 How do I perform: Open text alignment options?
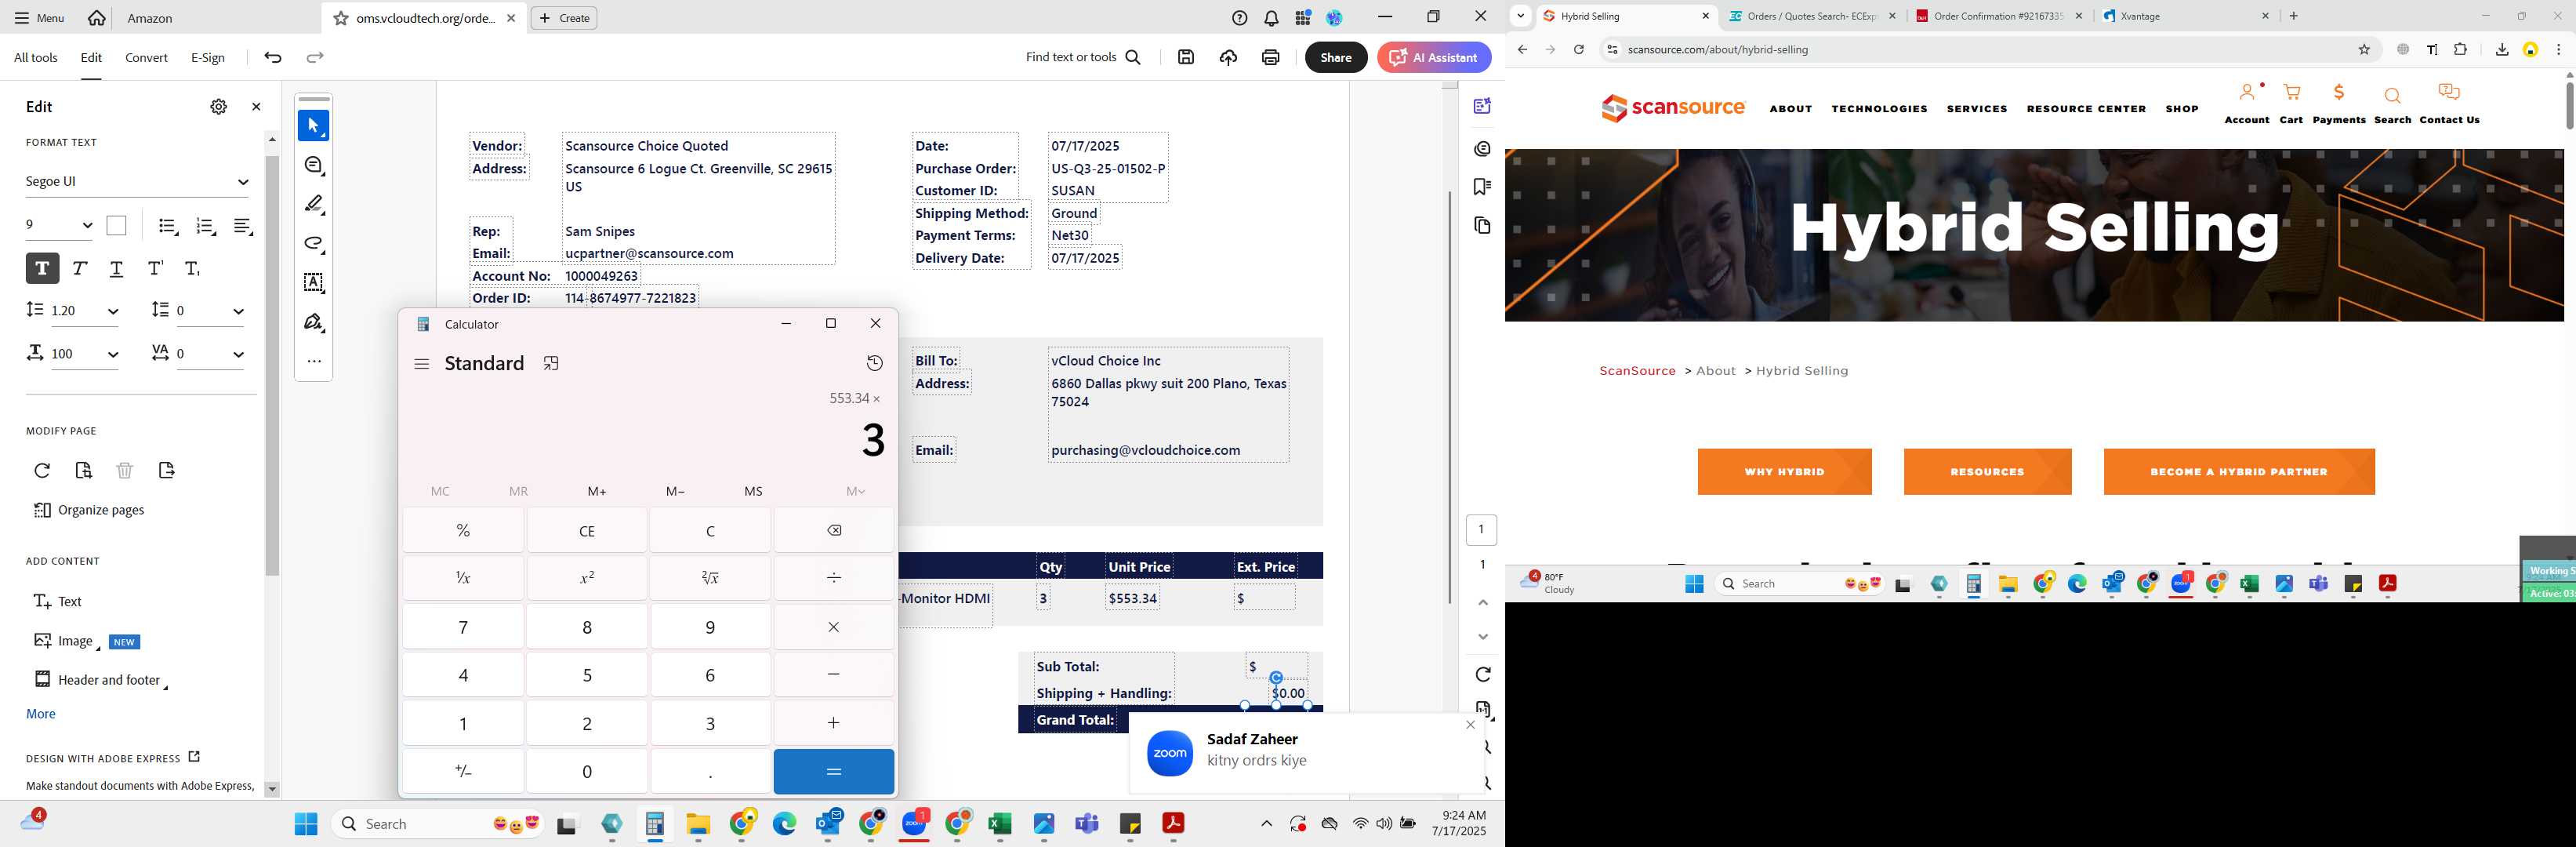pyautogui.click(x=243, y=227)
